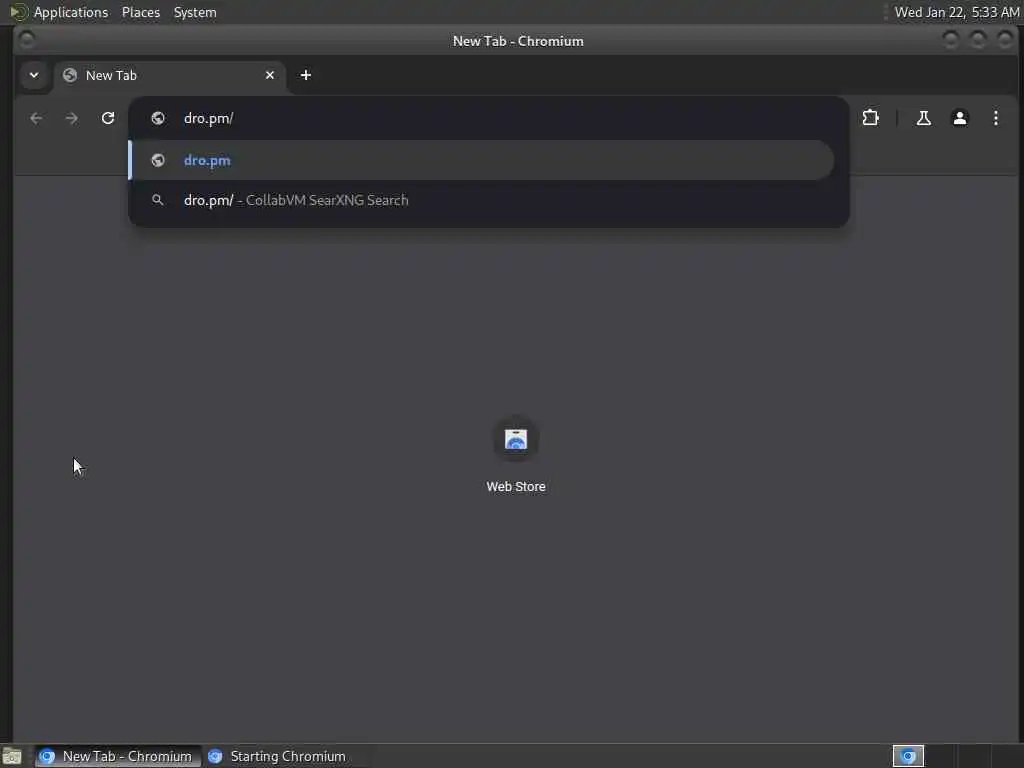
Task: Click the globe icon beside dro.pm suggestion
Action: click(x=158, y=160)
